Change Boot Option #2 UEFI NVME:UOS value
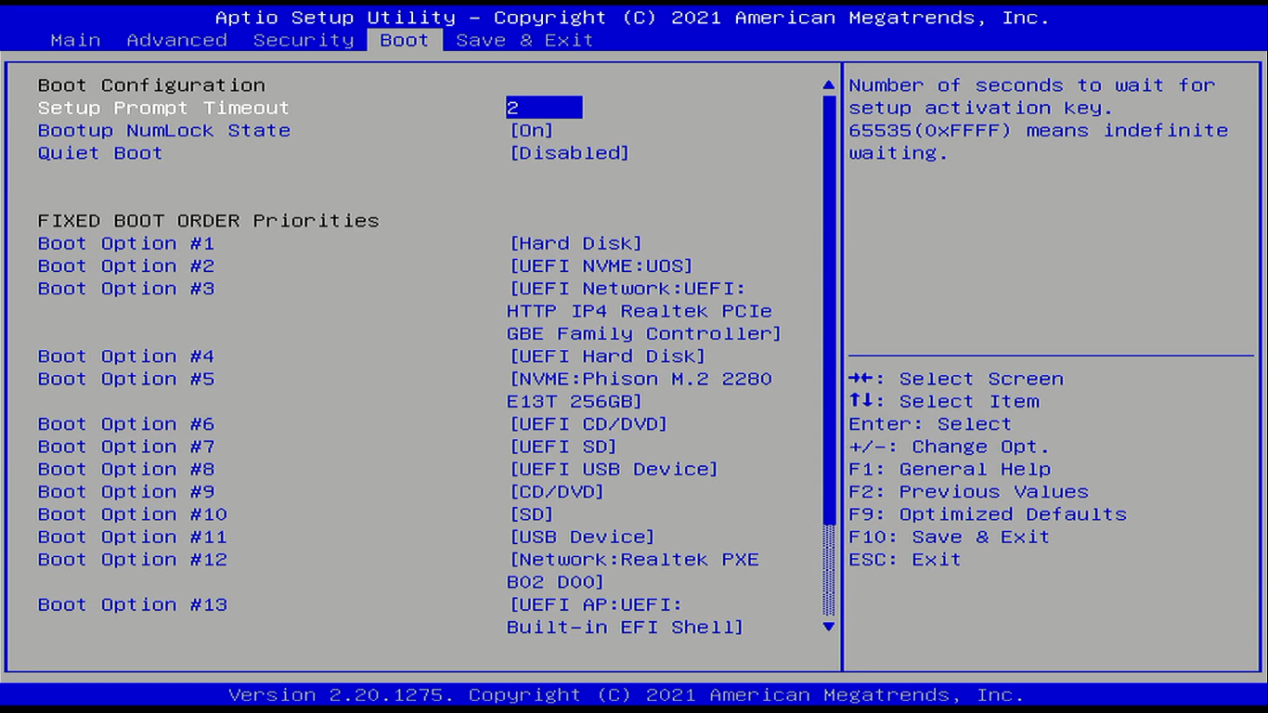 pyautogui.click(x=600, y=266)
